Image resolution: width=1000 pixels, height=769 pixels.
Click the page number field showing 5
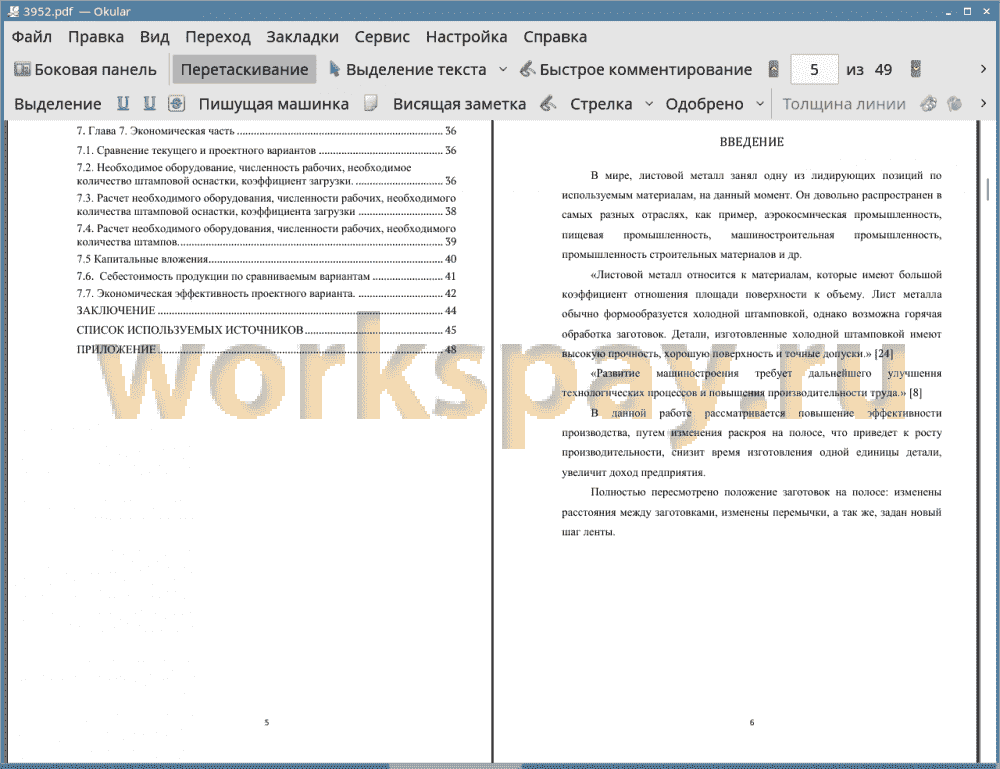pyautogui.click(x=814, y=70)
